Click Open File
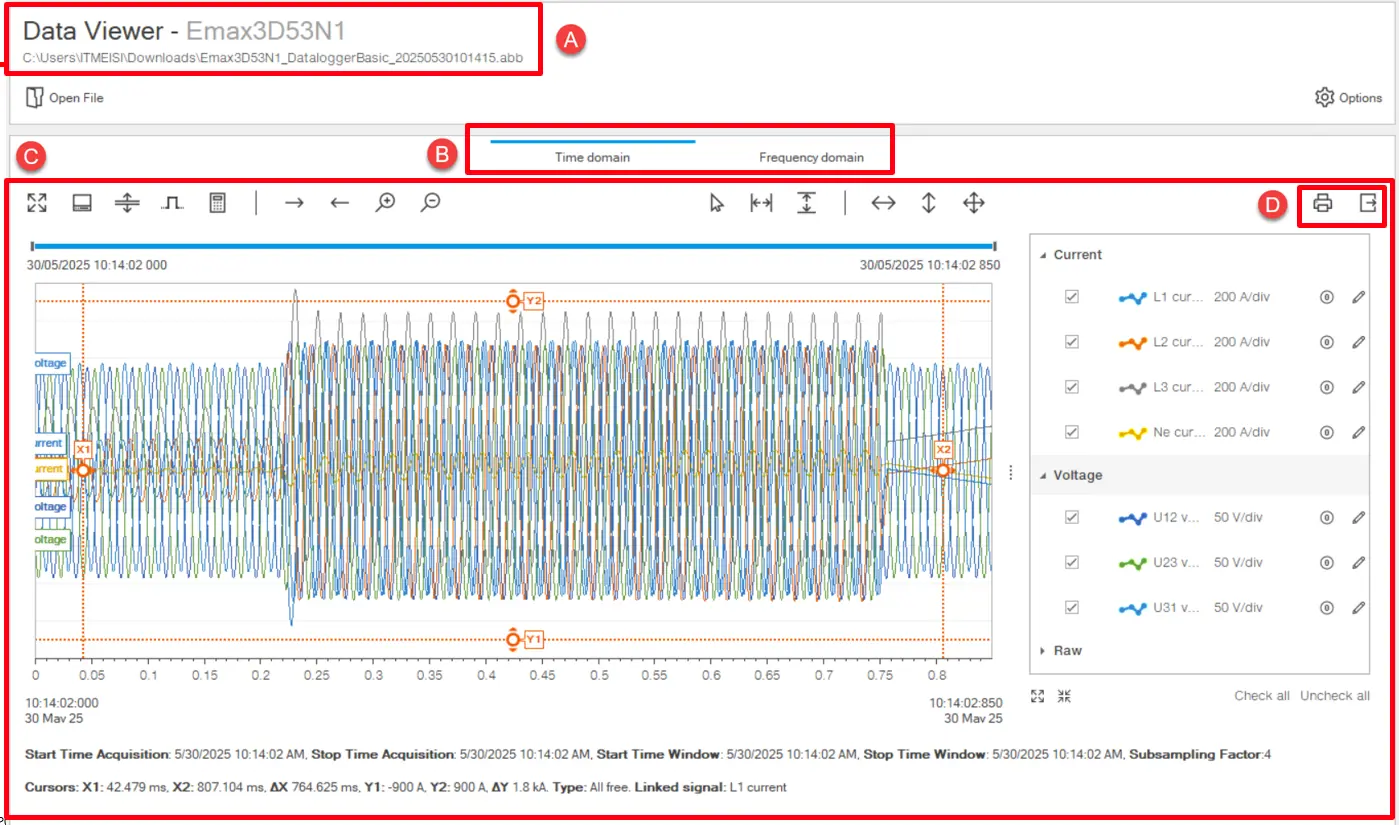The image size is (1399, 825). pos(63,97)
